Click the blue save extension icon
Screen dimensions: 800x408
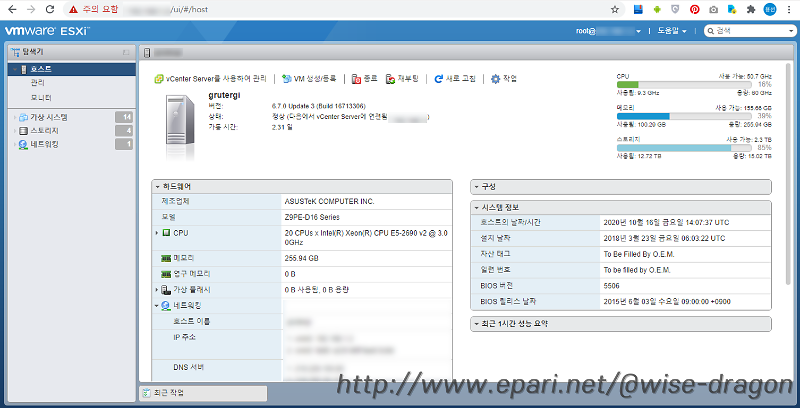[x=638, y=9]
